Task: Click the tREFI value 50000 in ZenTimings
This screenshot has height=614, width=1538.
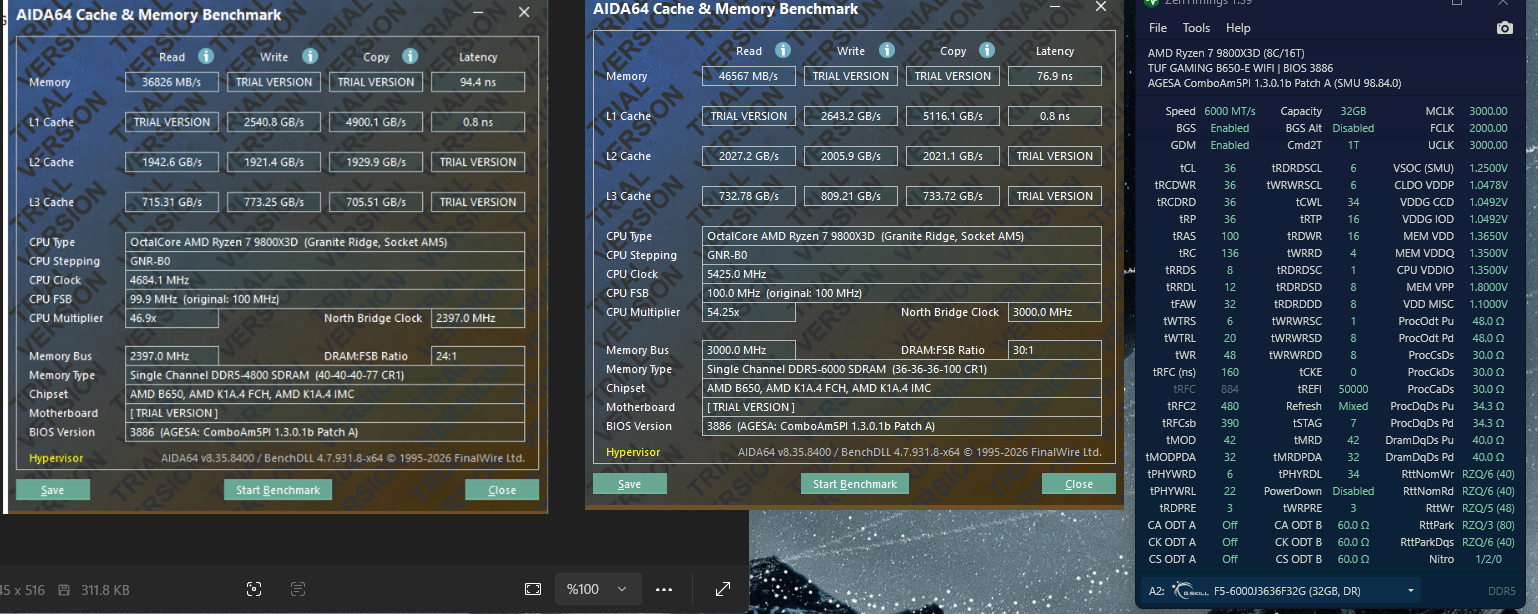Action: click(1353, 388)
